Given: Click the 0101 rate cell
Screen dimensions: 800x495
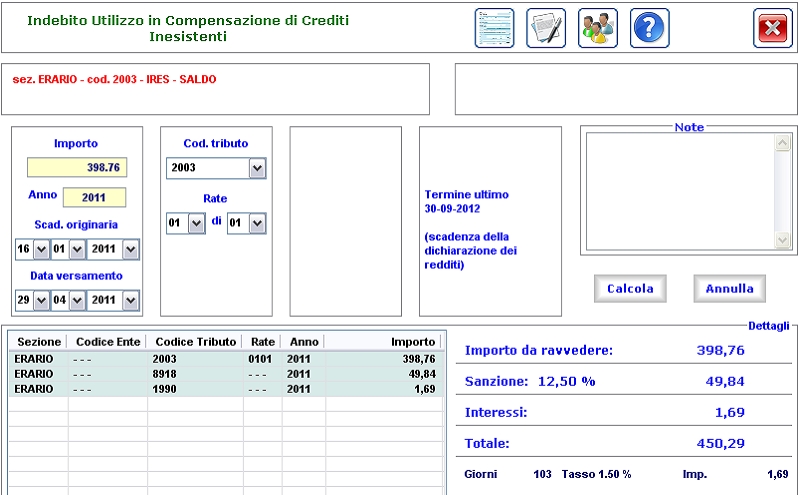Looking at the screenshot, I should tap(260, 359).
